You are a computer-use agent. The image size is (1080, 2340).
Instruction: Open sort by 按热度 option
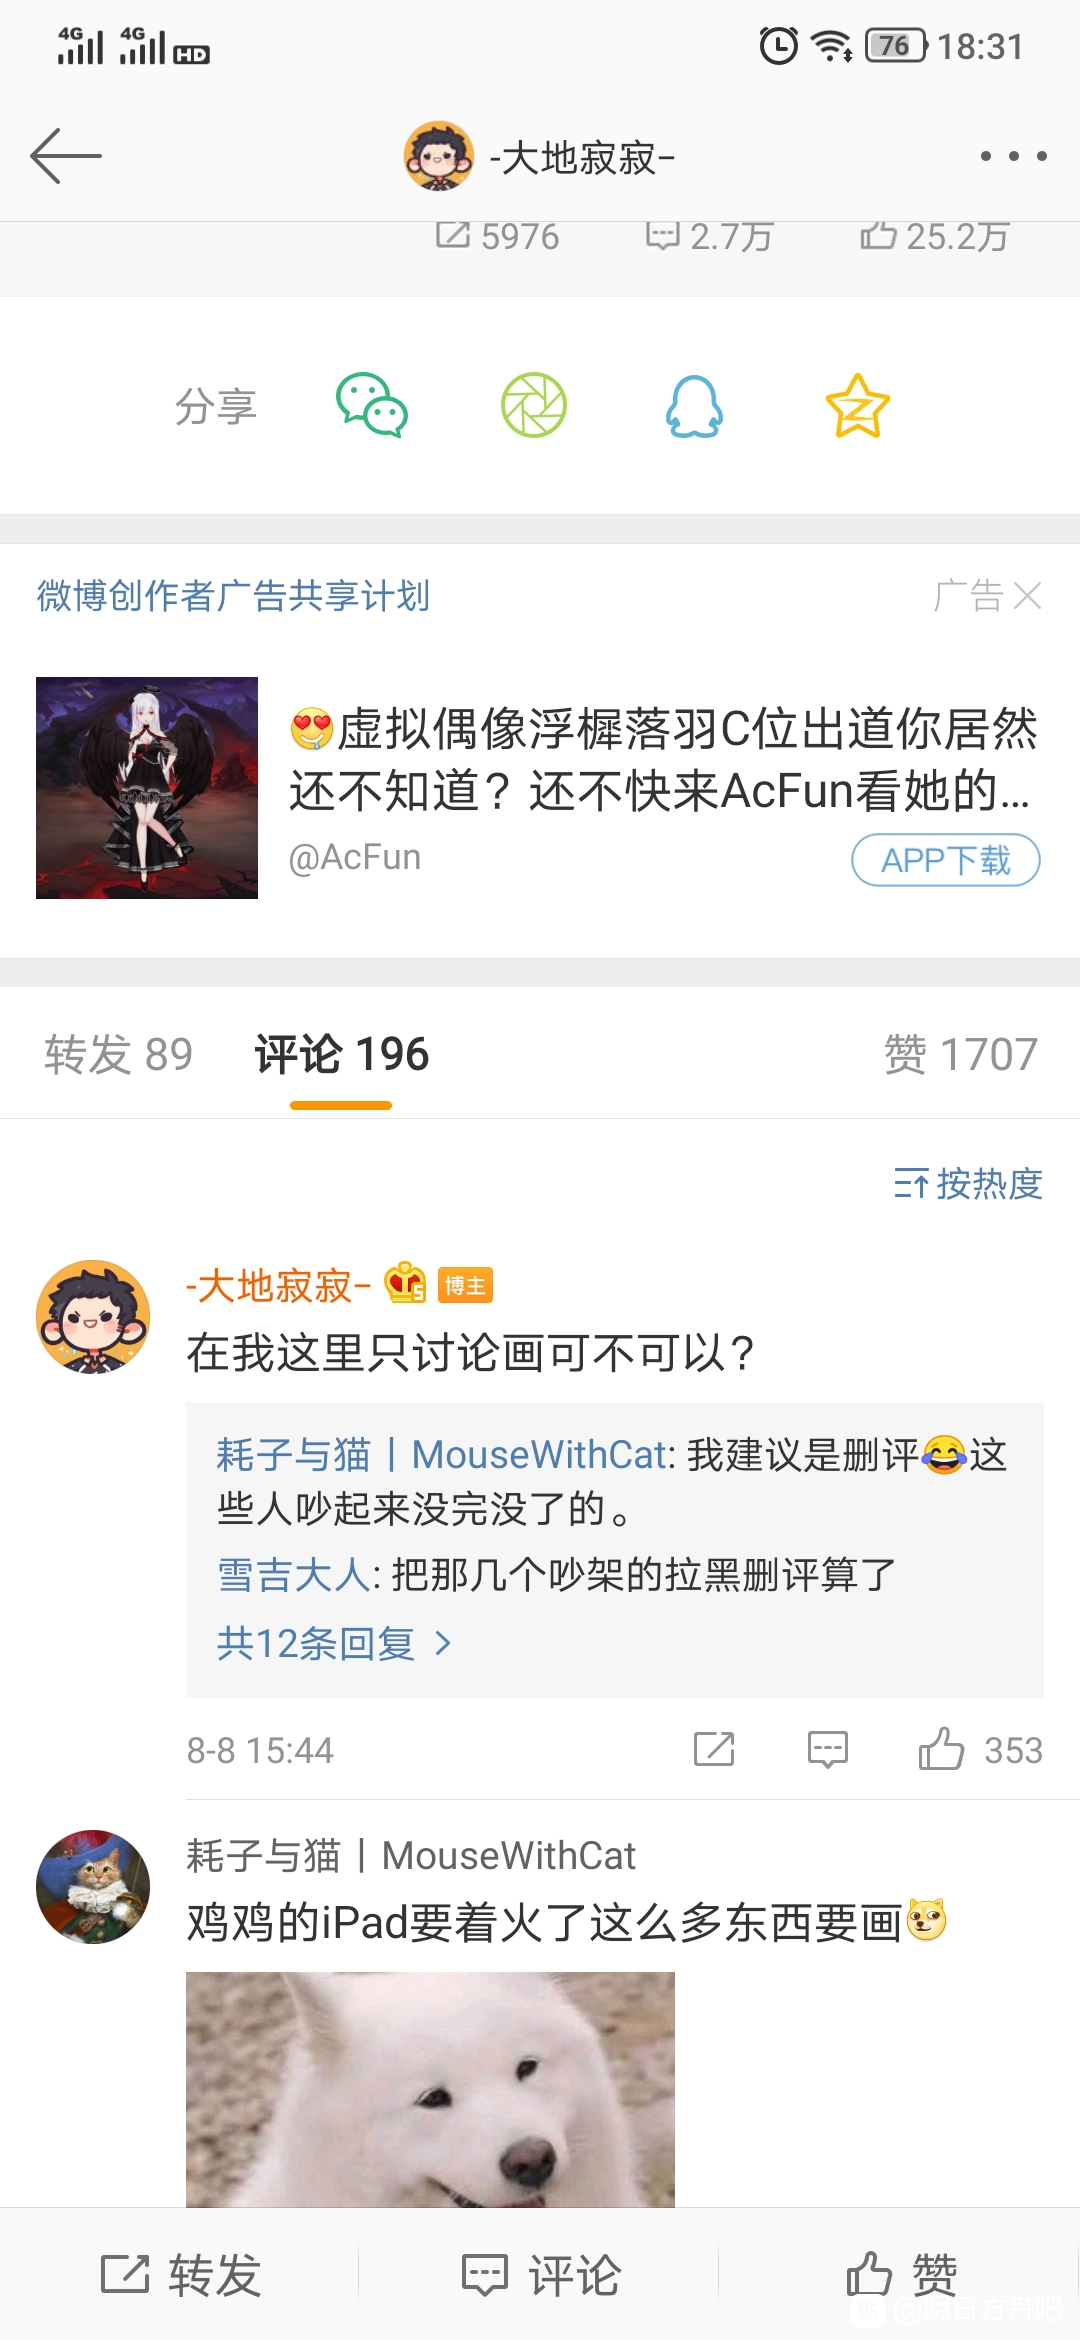click(968, 1184)
